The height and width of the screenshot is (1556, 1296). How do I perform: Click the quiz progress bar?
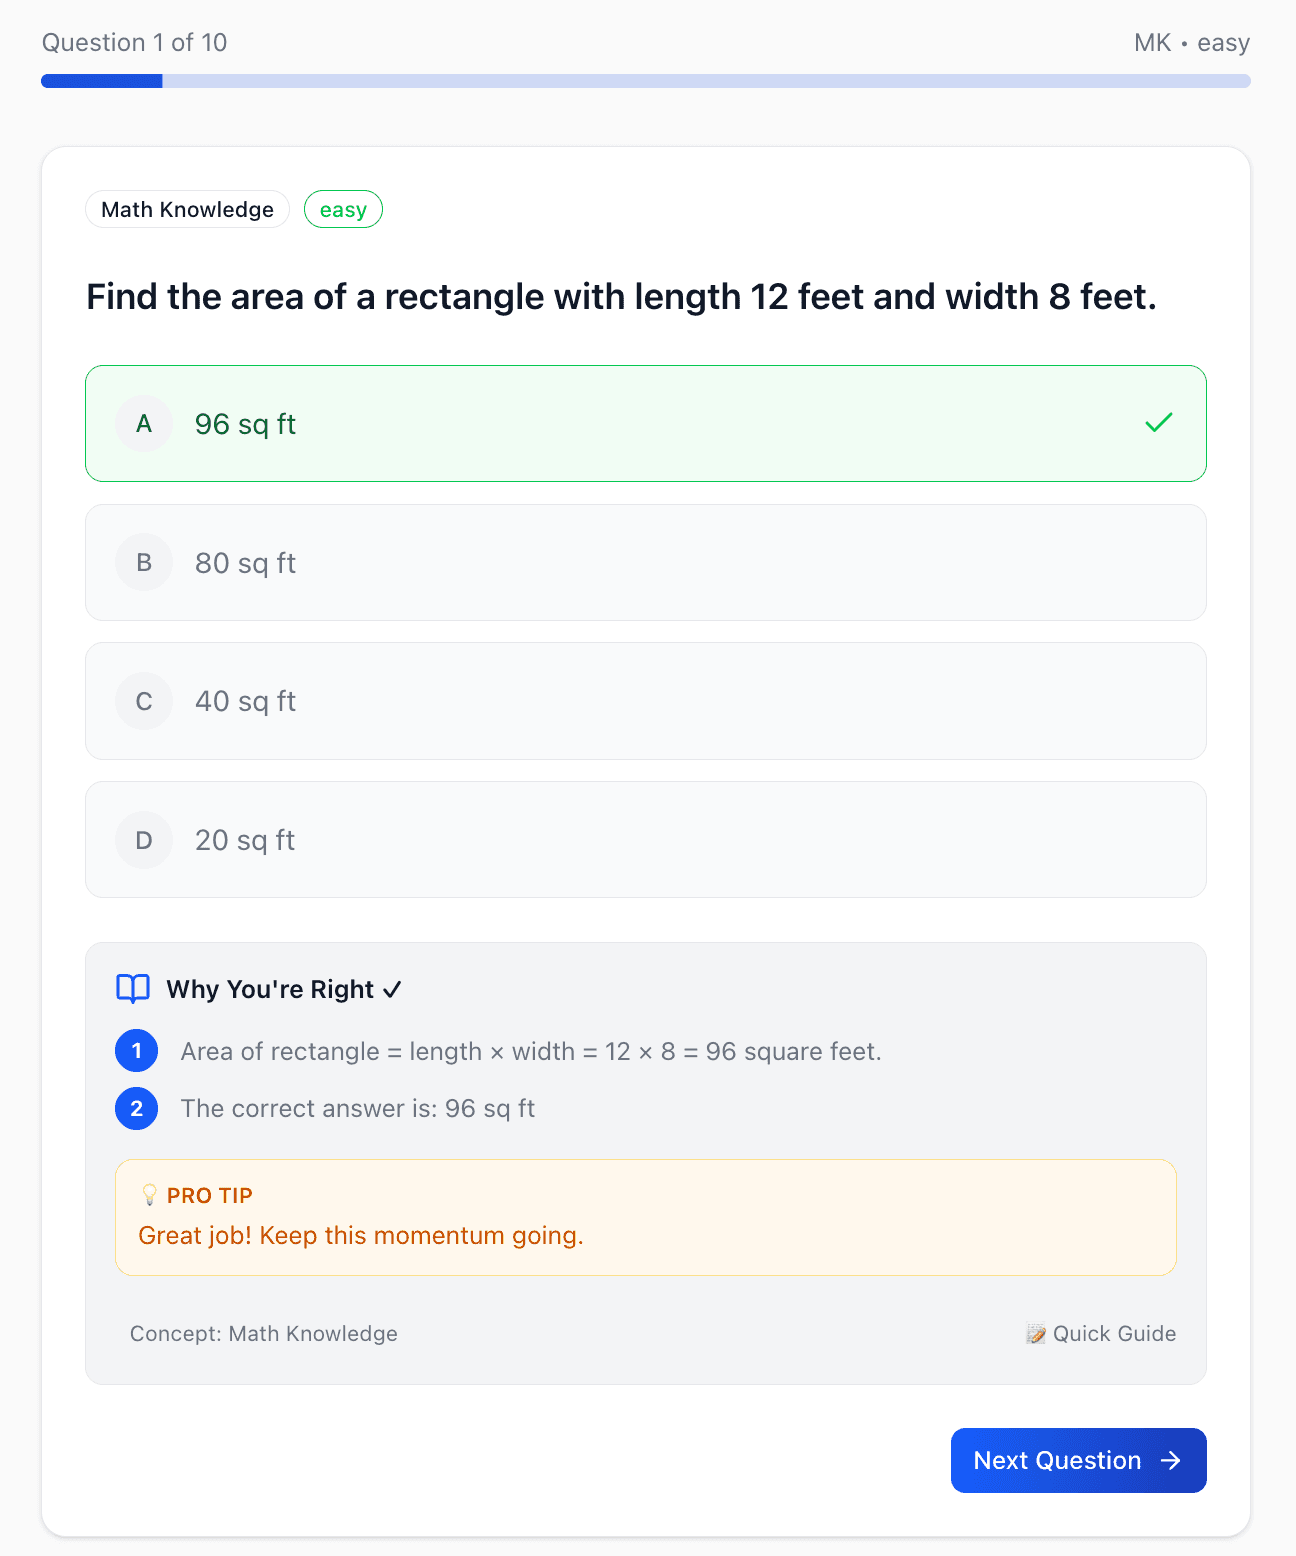point(646,81)
